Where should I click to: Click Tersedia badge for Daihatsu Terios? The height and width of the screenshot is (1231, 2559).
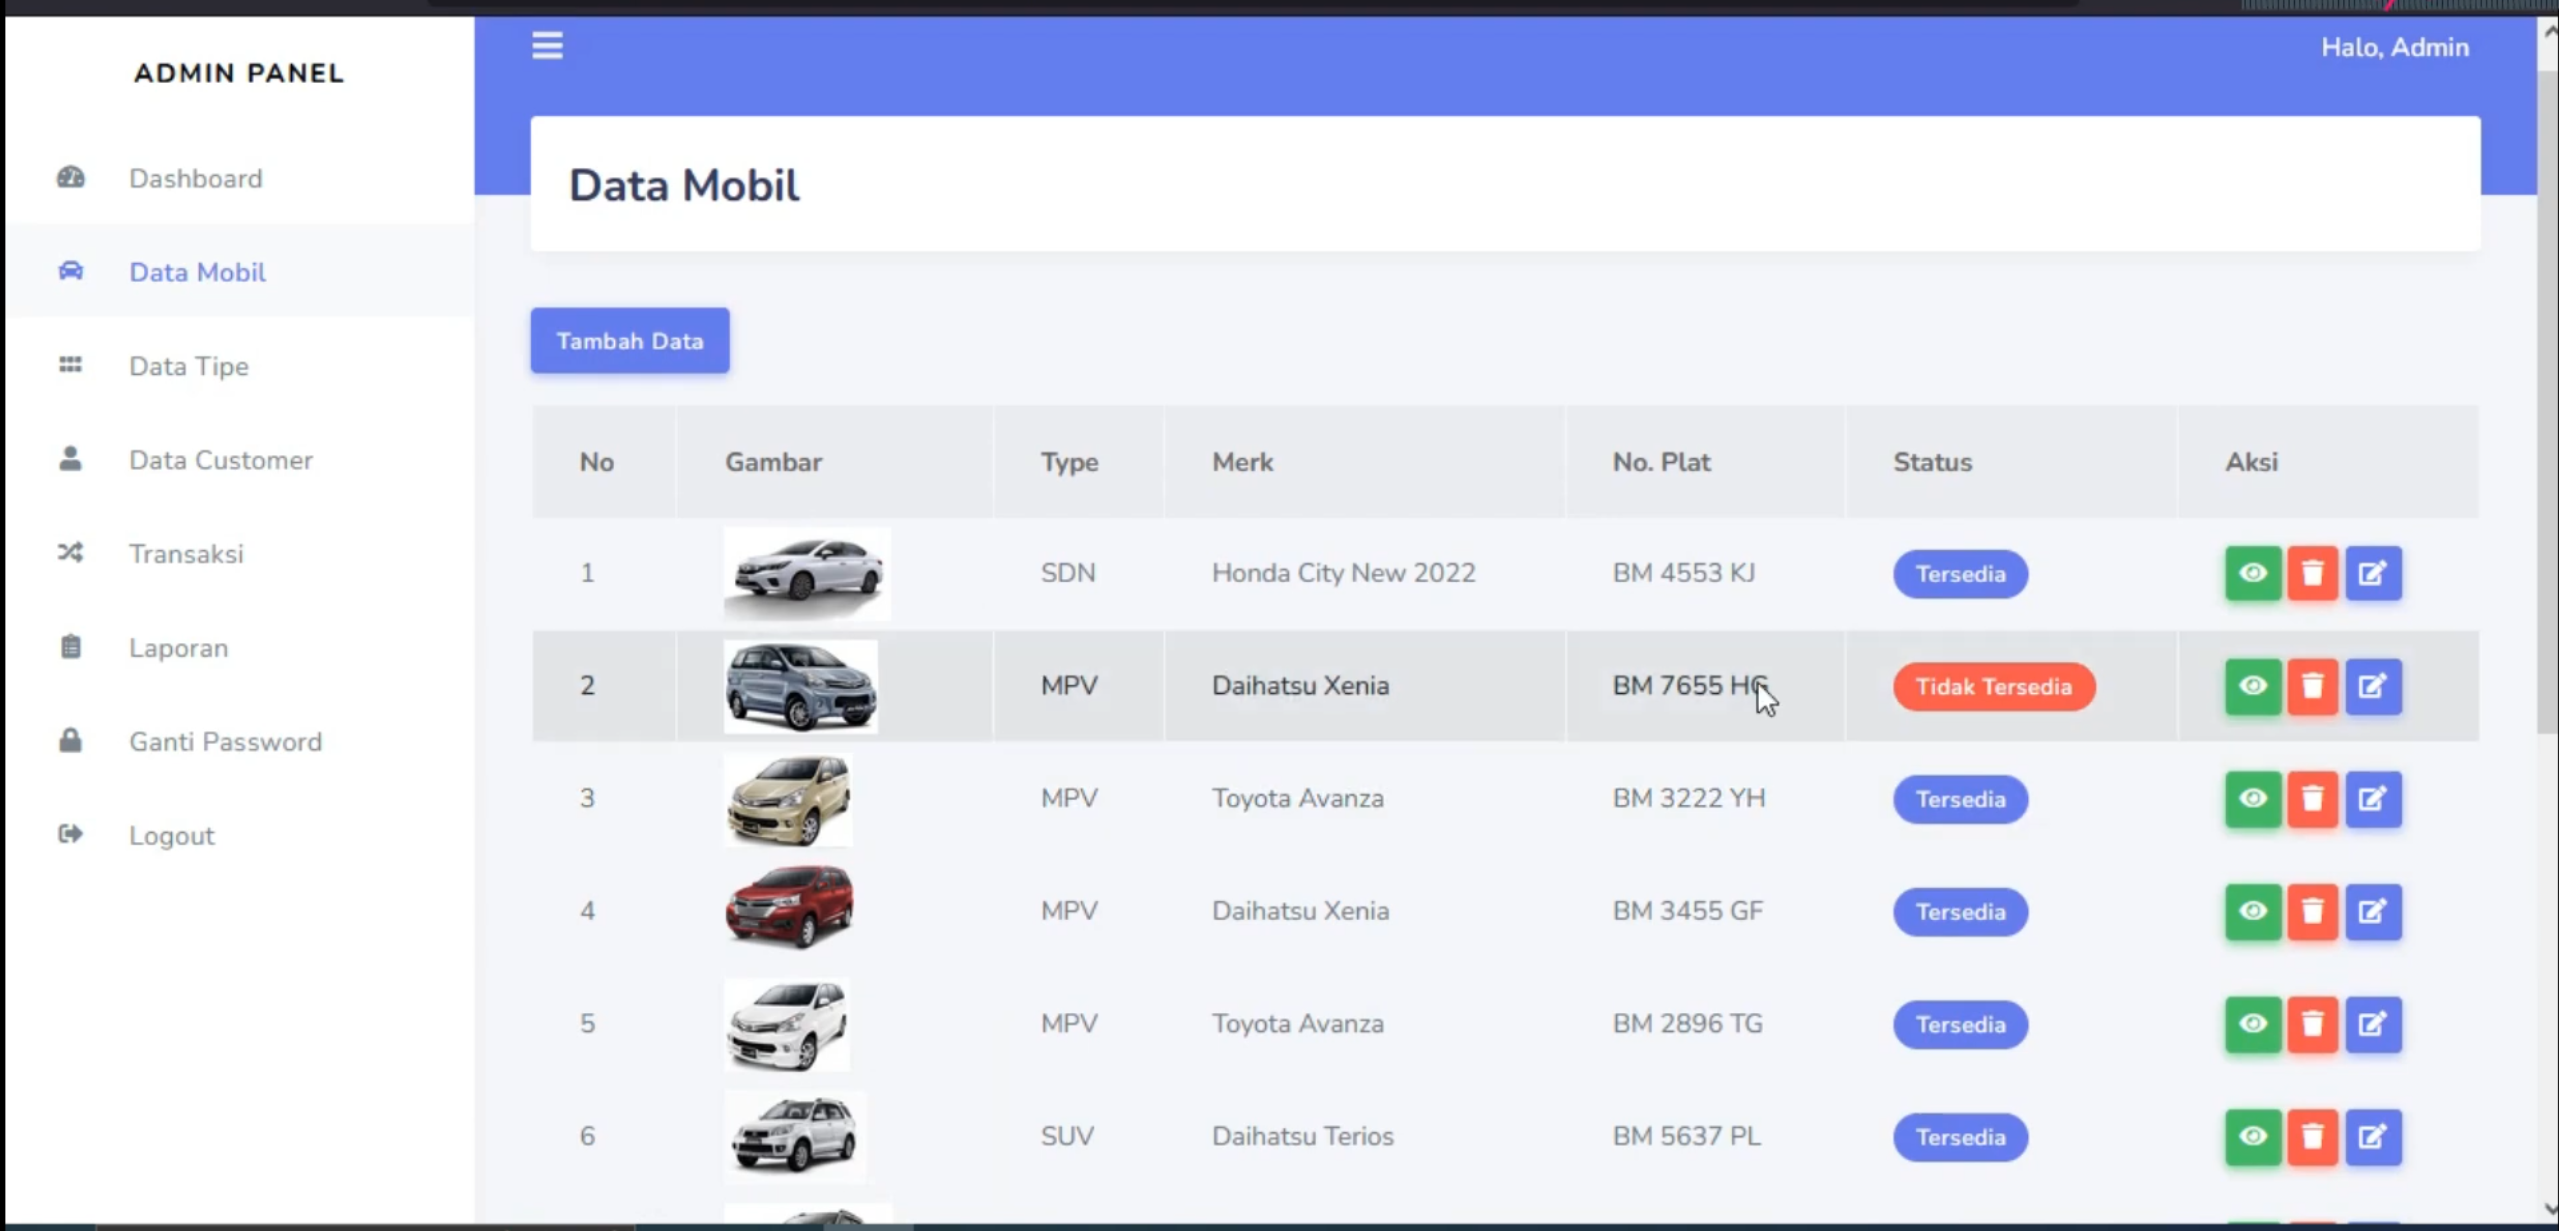(x=1960, y=1137)
